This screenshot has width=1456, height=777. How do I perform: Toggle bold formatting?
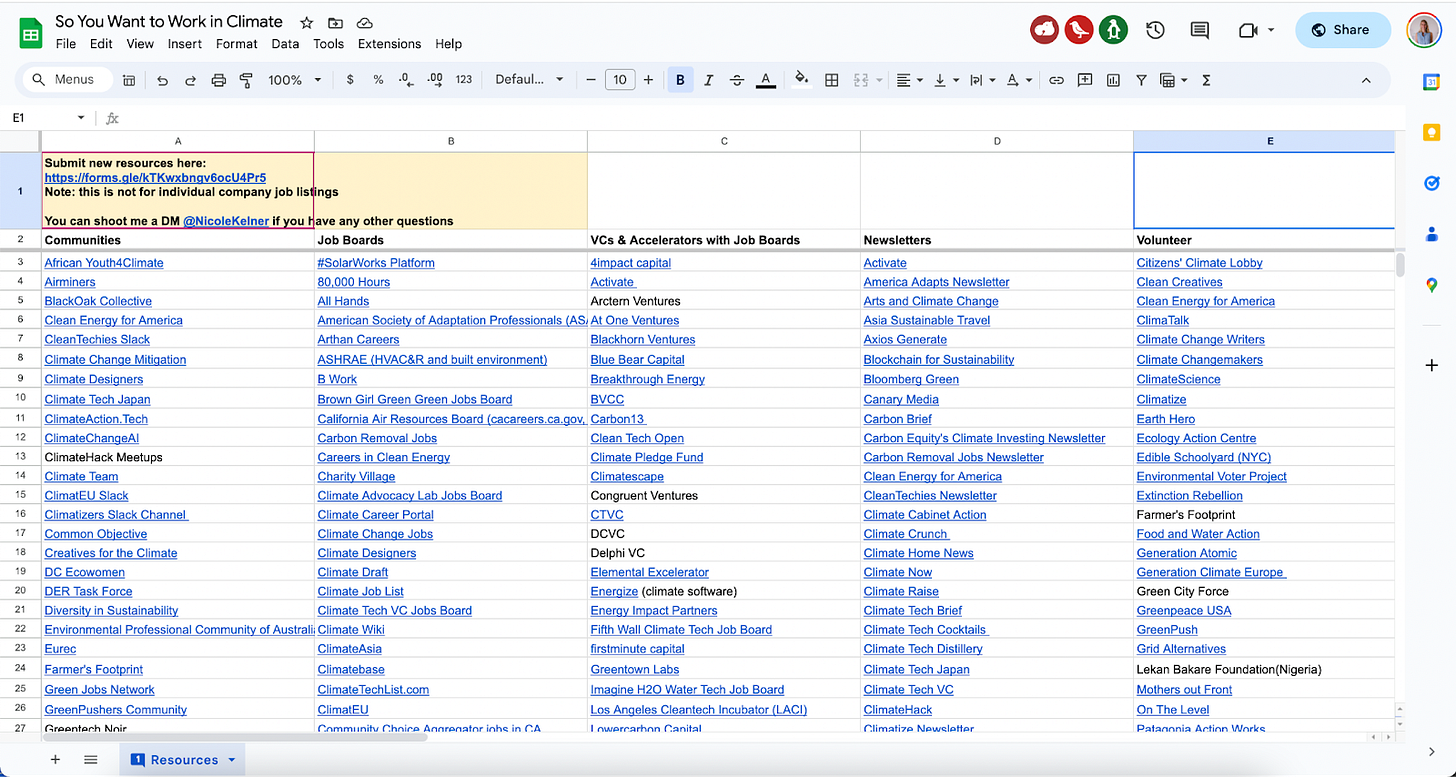click(x=680, y=80)
